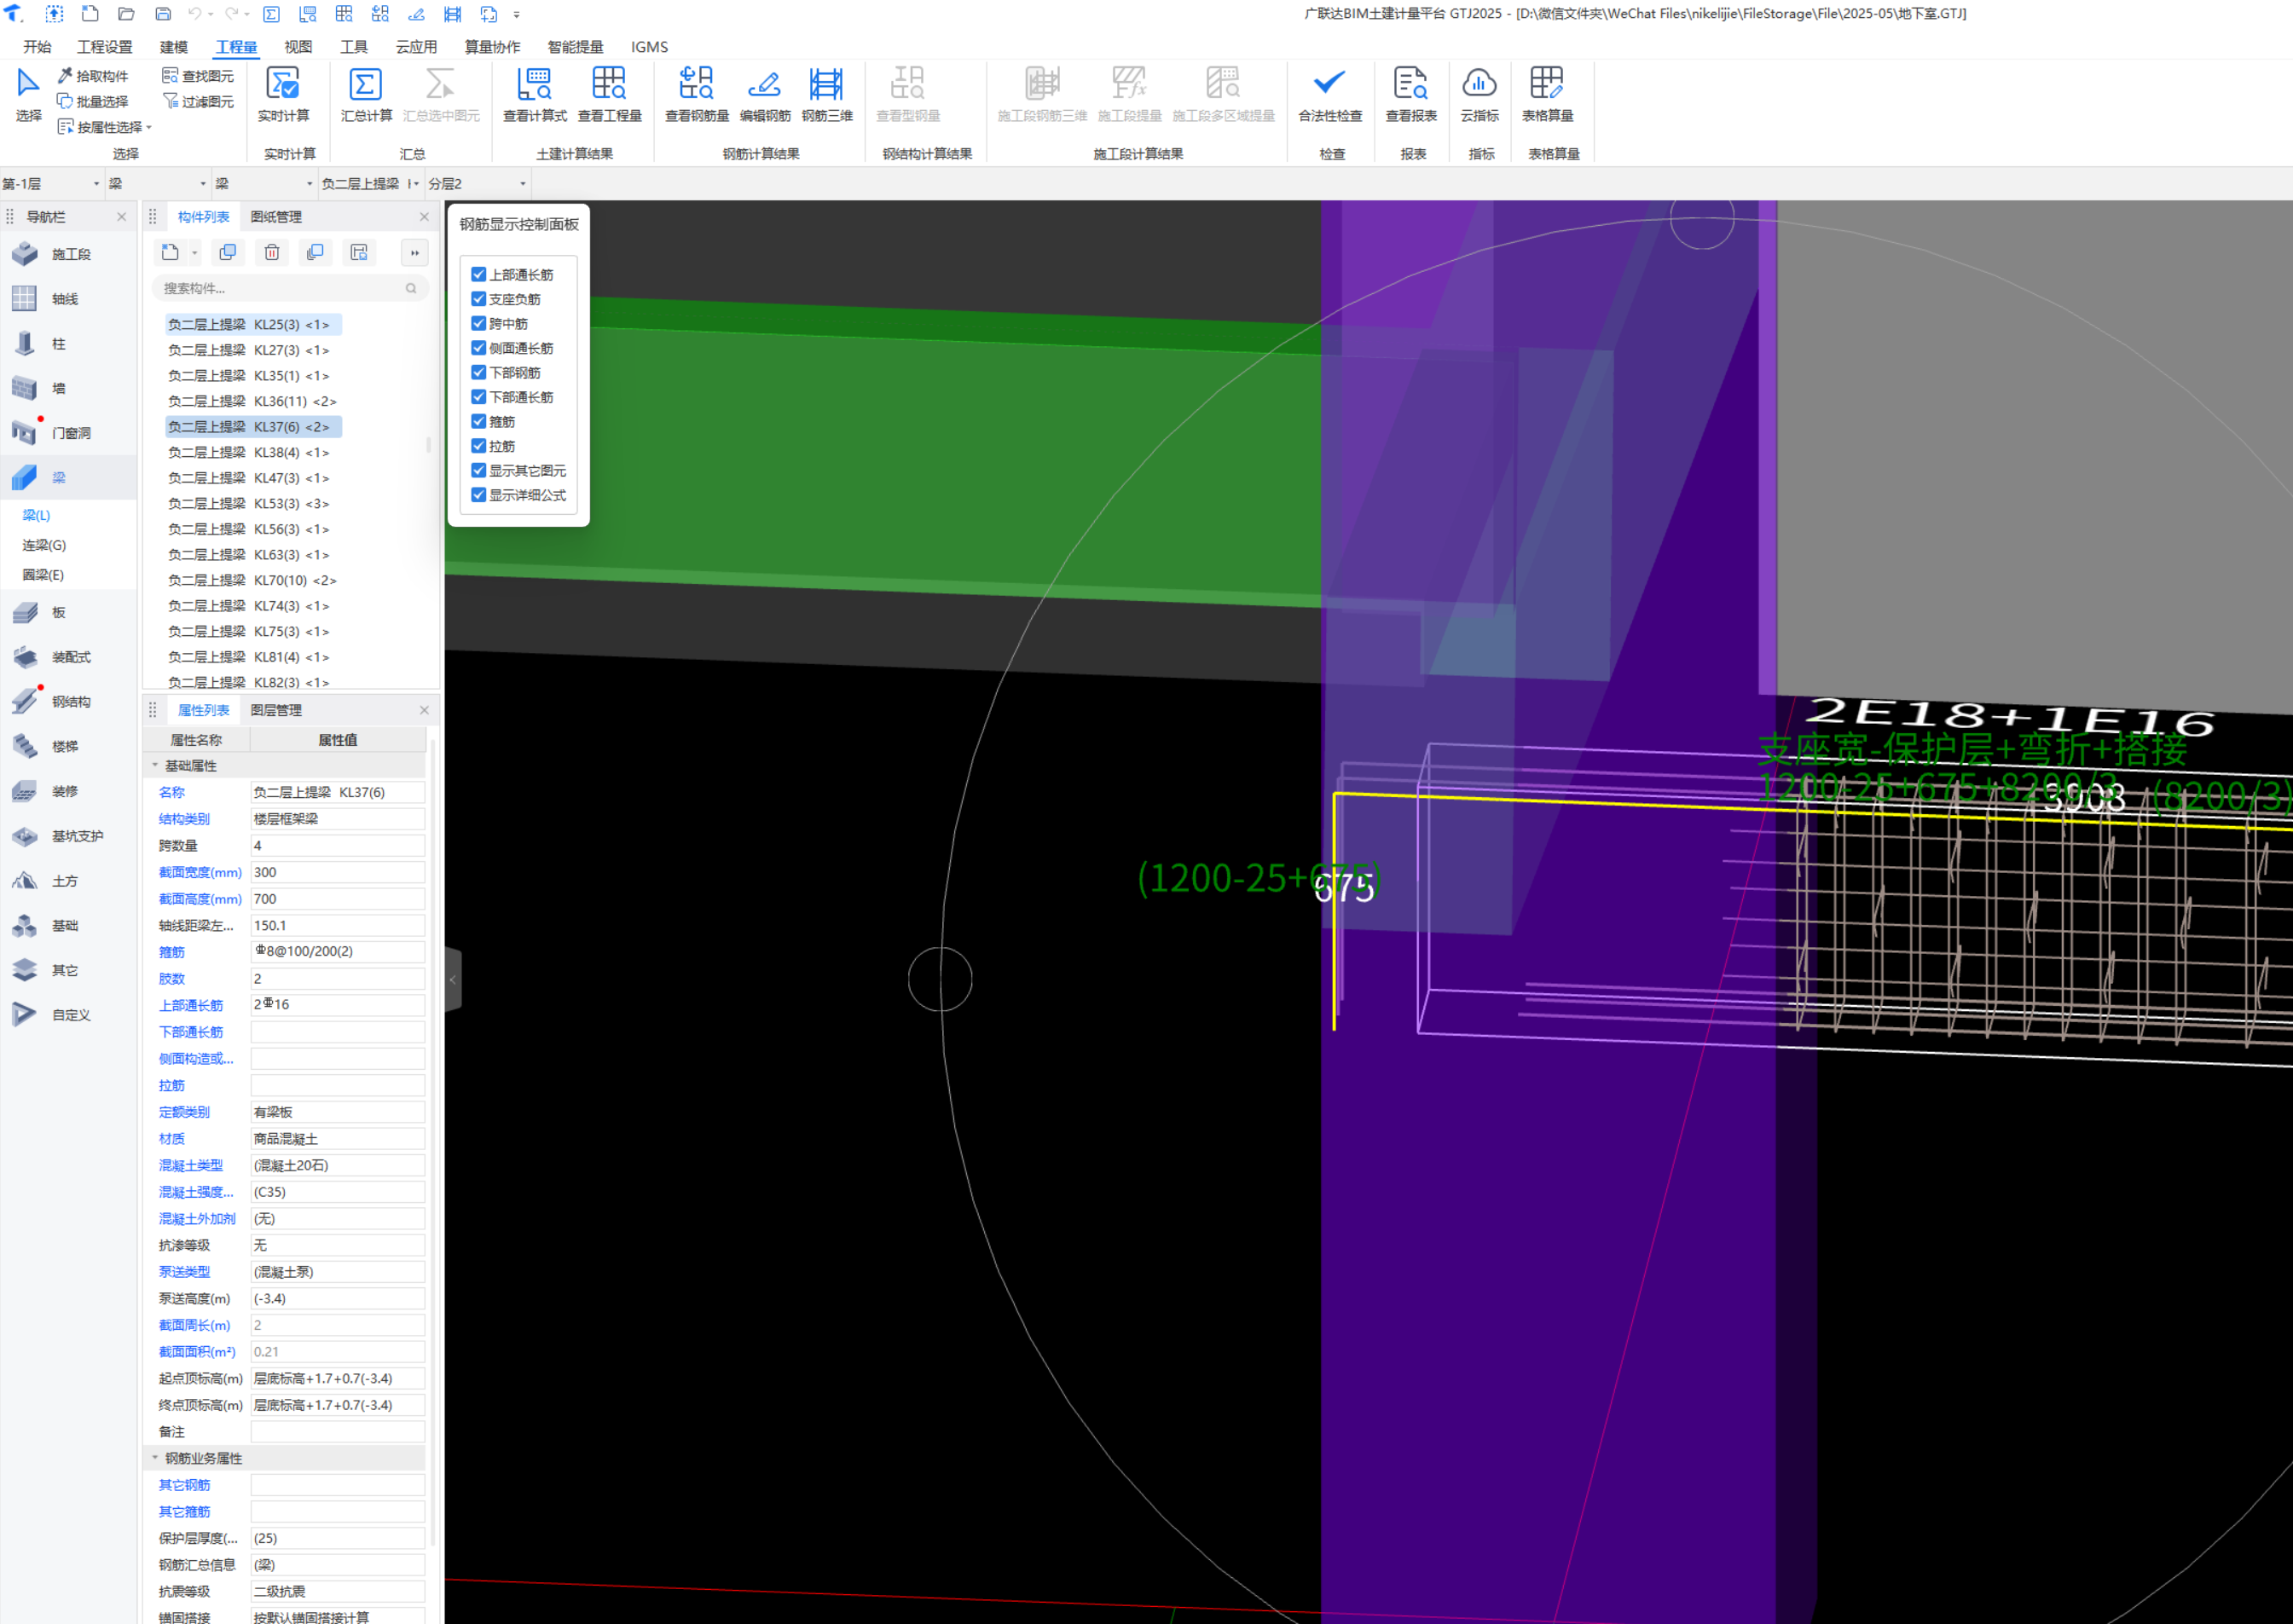The height and width of the screenshot is (1624, 2293).
Task: Click 箍筋 property value field
Action: (337, 951)
